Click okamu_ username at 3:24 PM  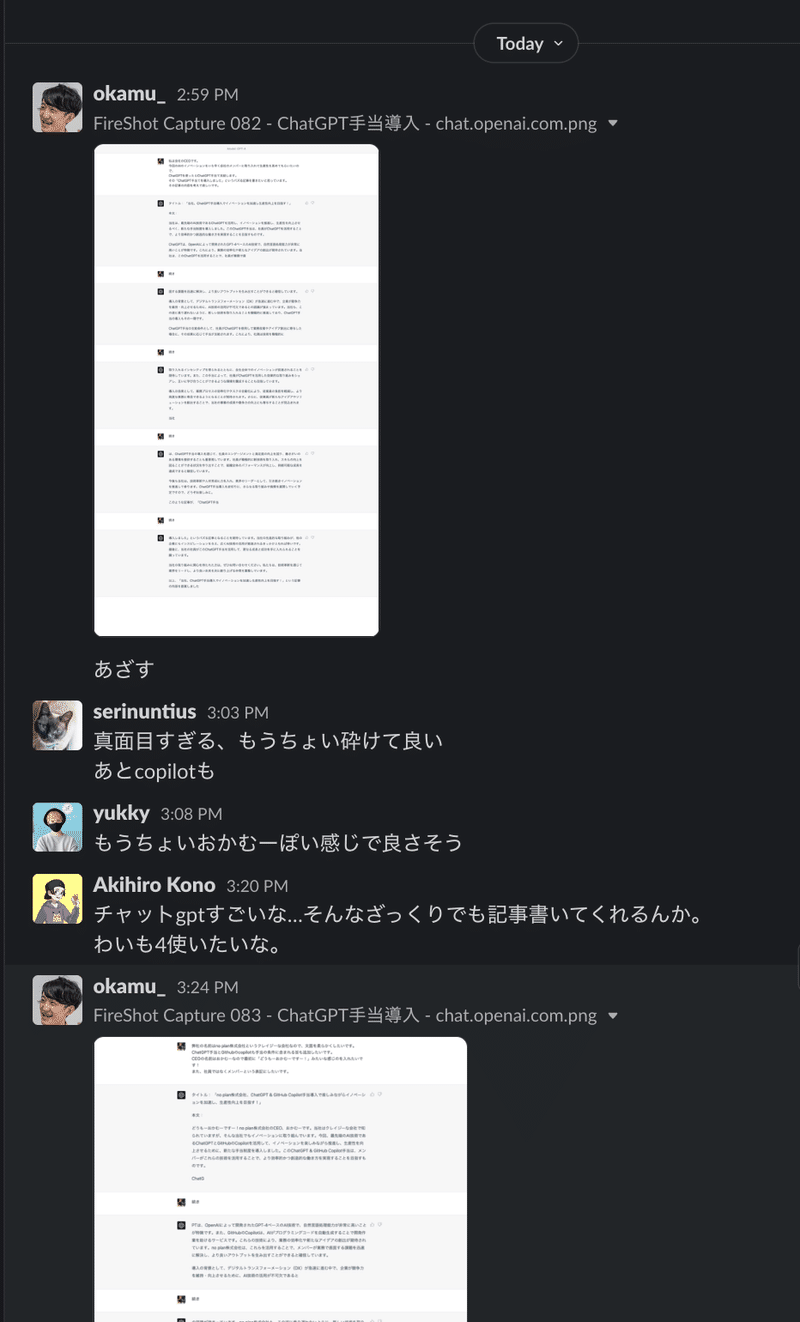coord(129,986)
